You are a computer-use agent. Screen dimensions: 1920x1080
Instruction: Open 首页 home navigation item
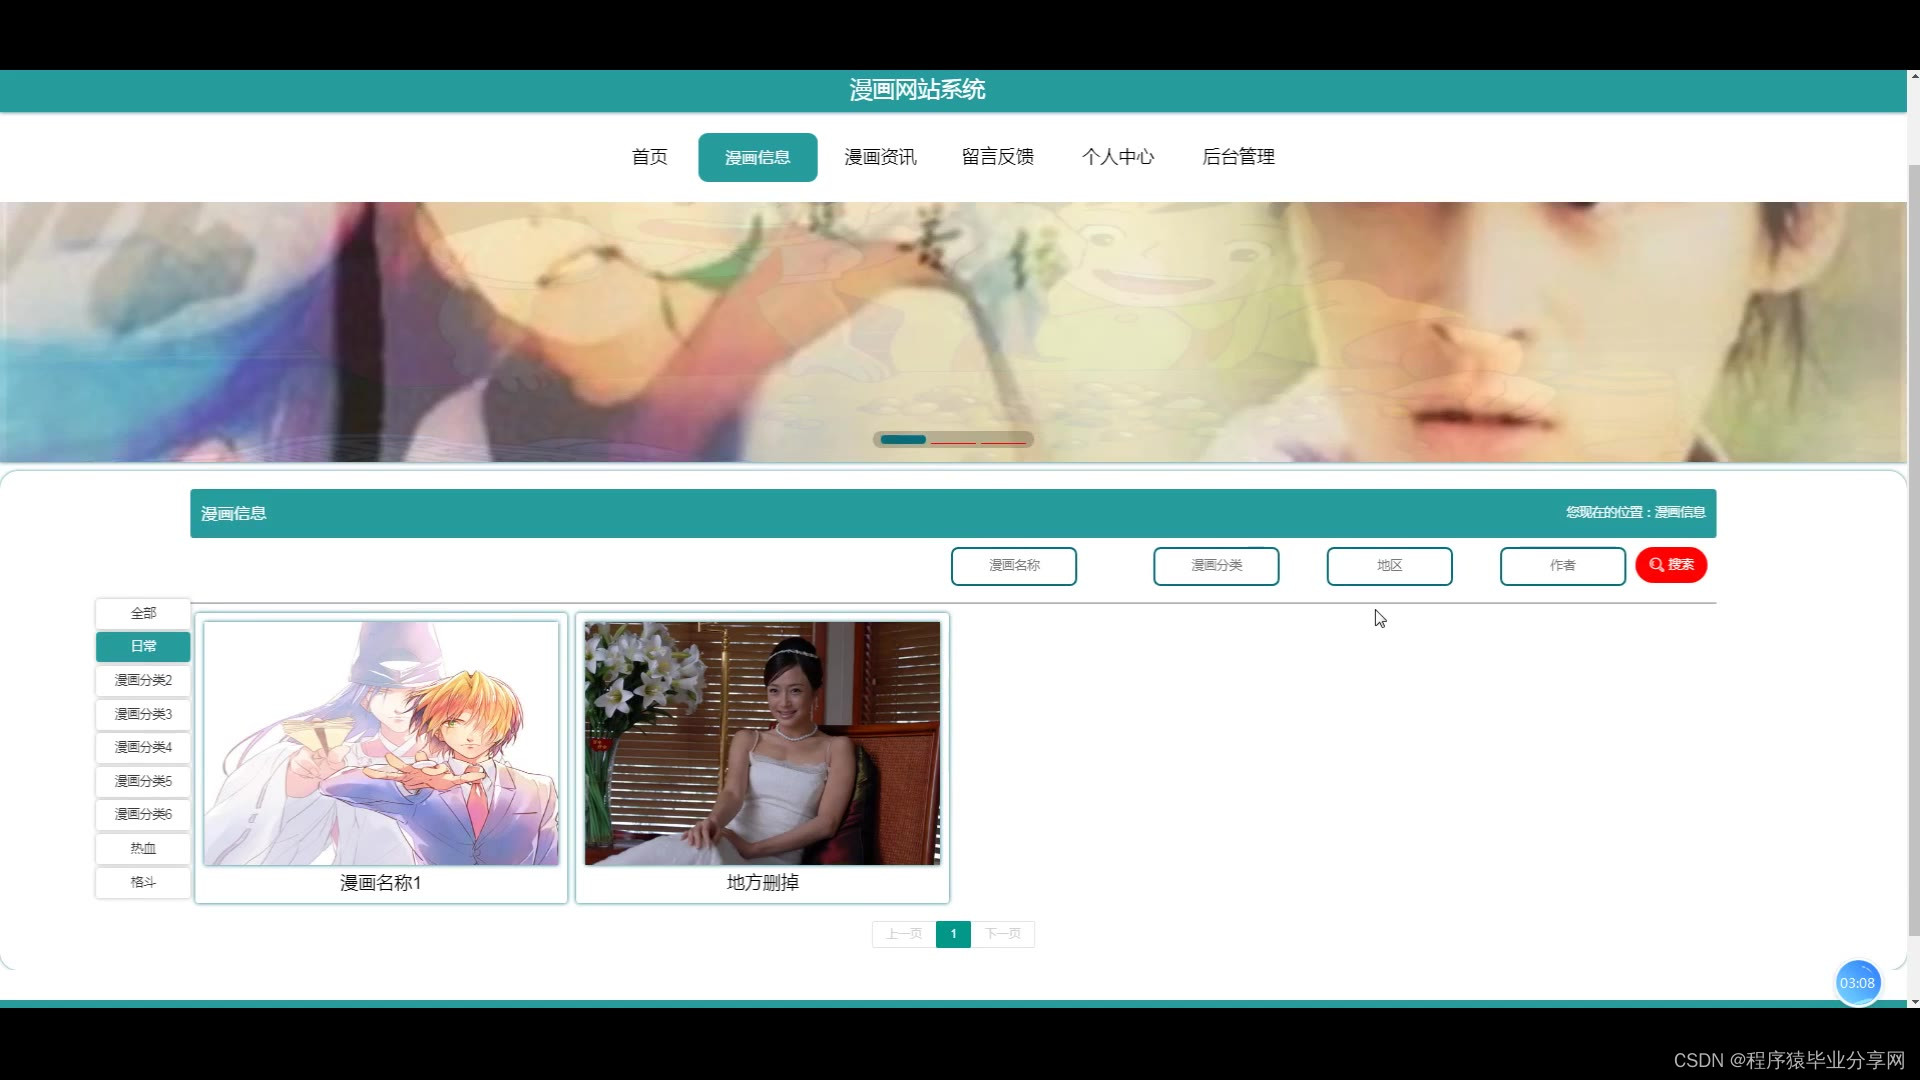[649, 157]
